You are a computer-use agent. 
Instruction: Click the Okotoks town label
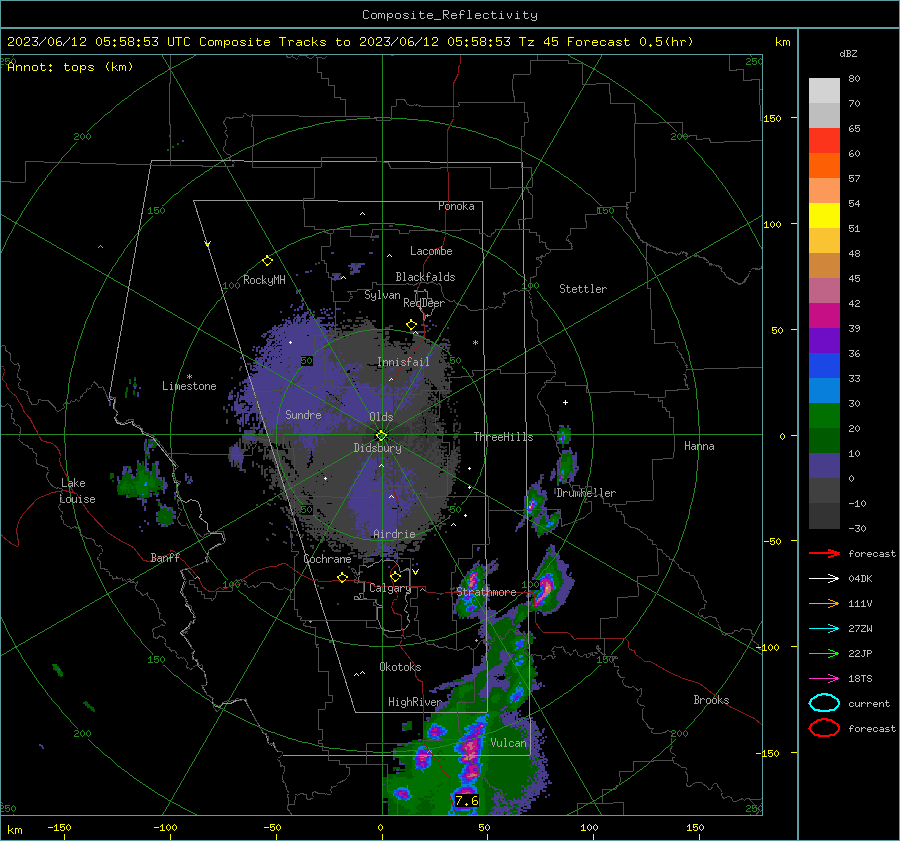400,667
